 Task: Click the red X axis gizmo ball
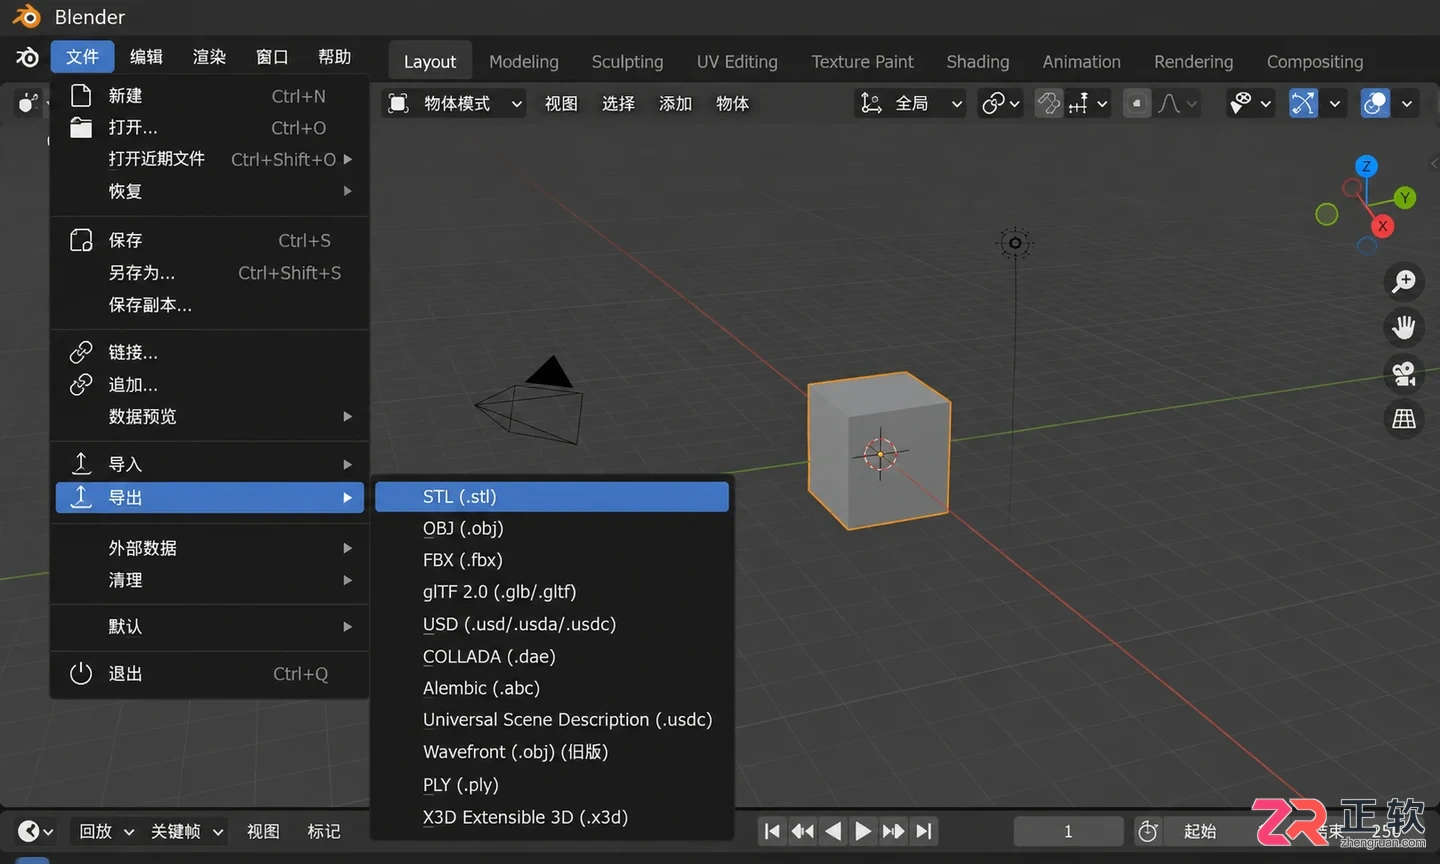tap(1383, 226)
